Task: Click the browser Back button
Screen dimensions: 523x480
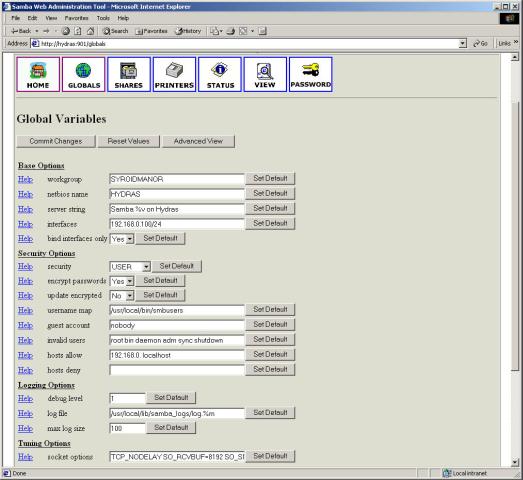Action: (22, 31)
